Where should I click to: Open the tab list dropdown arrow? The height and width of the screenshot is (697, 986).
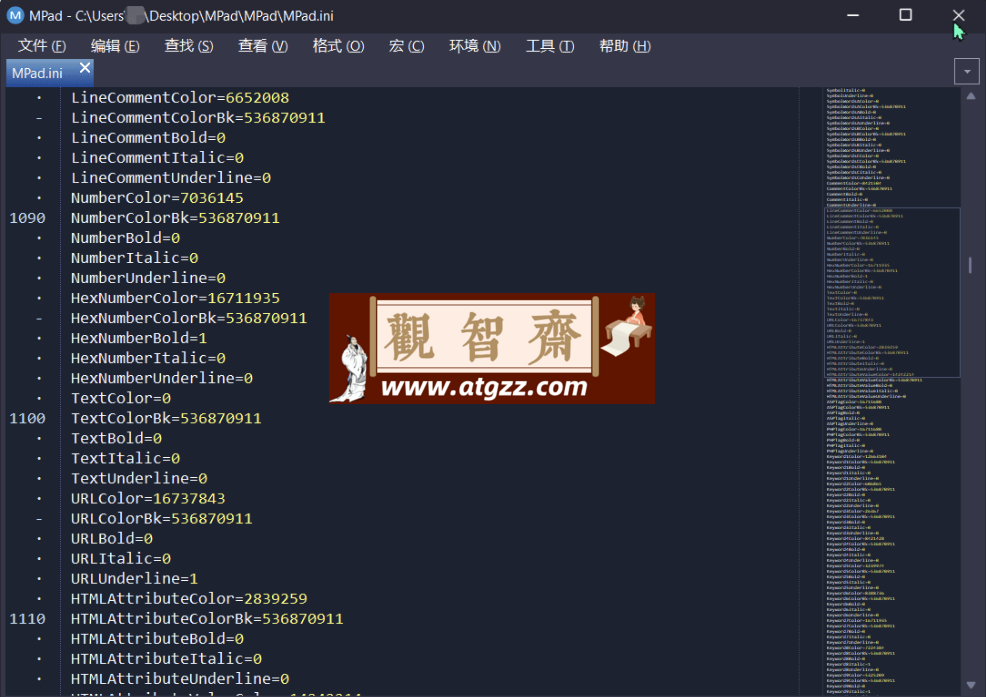967,72
